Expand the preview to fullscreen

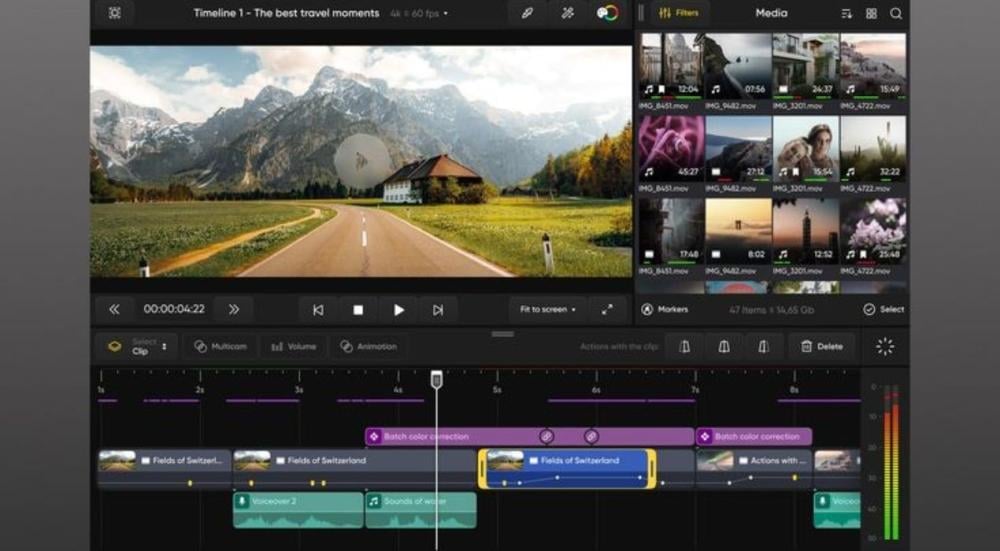[x=607, y=310]
